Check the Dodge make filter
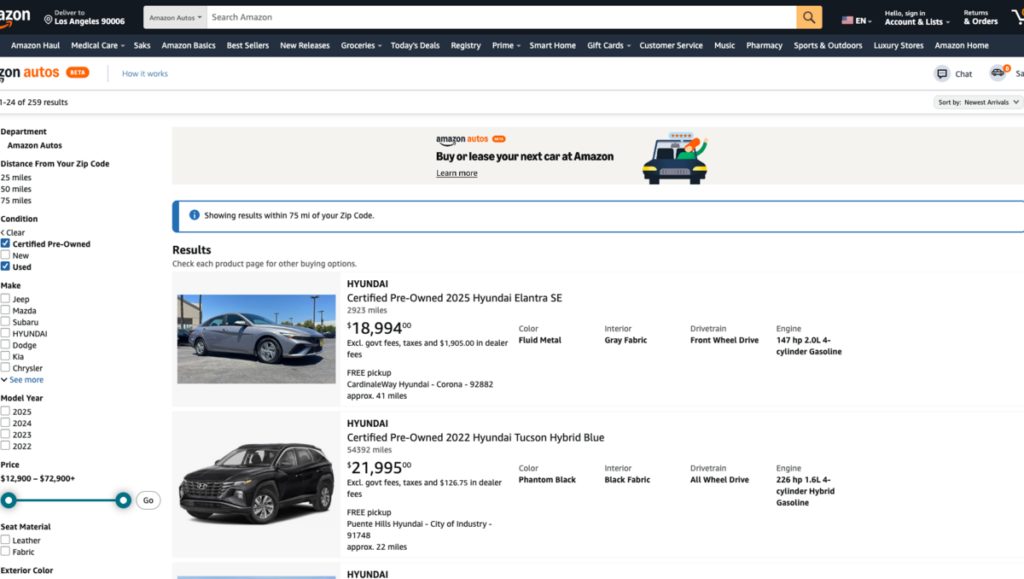The width and height of the screenshot is (1024, 579). 5,345
